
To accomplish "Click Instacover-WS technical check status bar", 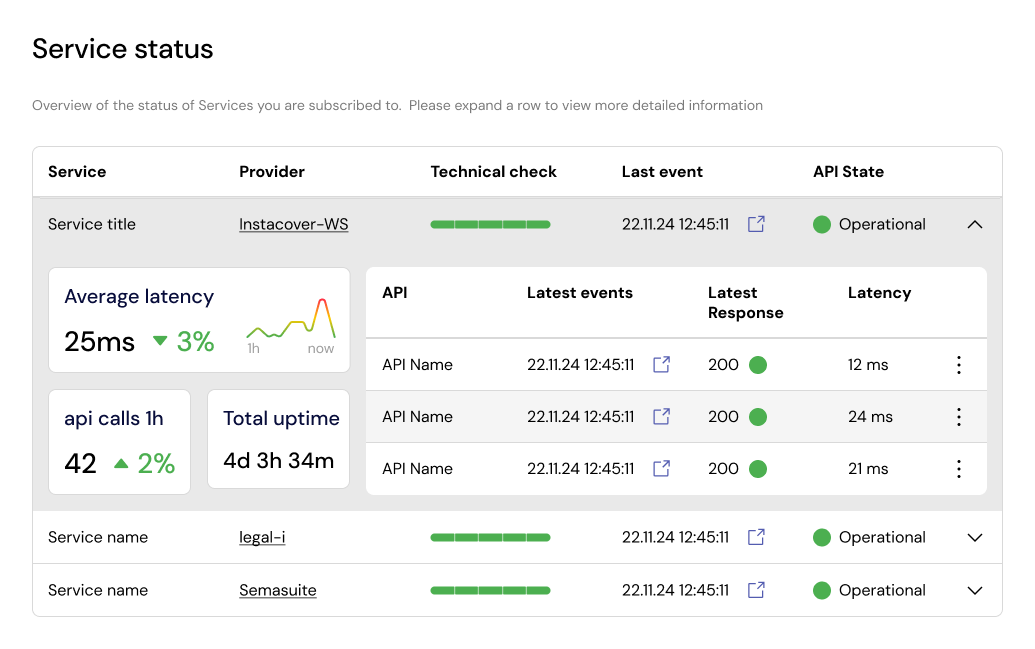I will click(x=490, y=225).
